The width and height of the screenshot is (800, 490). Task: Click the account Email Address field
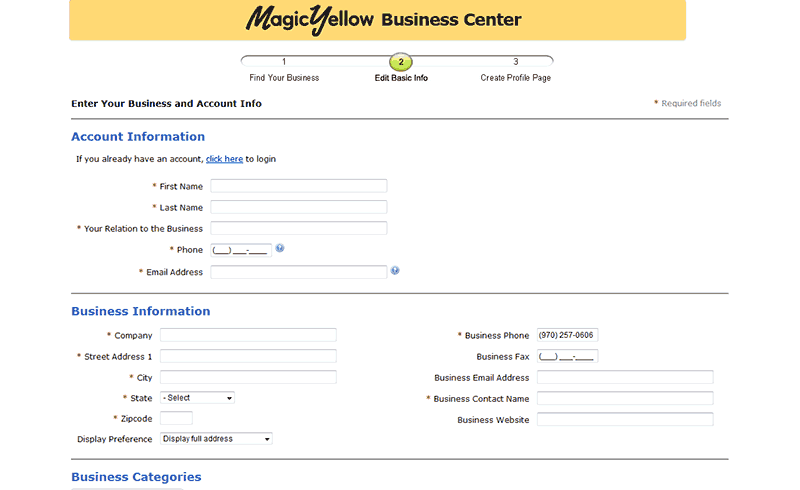299,272
